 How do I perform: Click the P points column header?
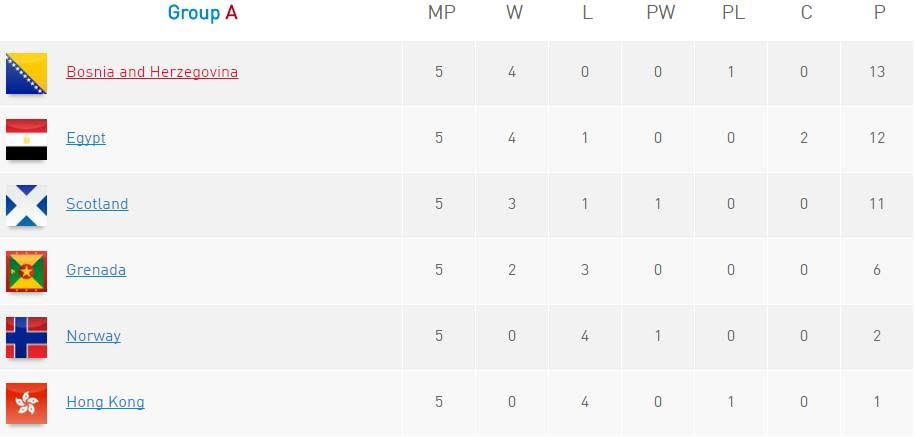click(x=879, y=13)
